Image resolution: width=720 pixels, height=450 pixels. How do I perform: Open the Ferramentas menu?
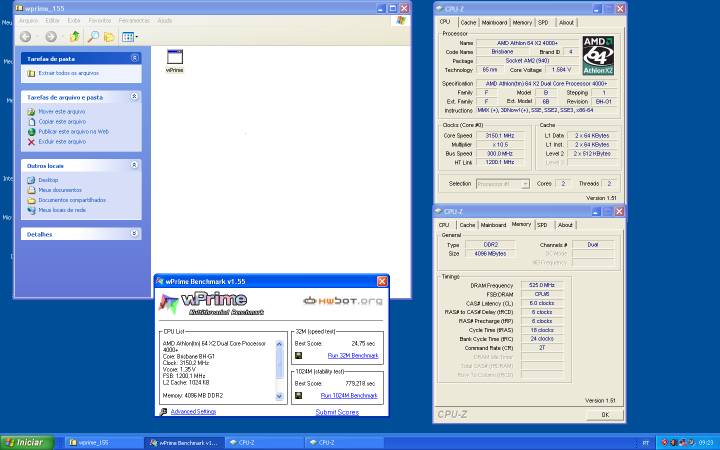coord(134,21)
